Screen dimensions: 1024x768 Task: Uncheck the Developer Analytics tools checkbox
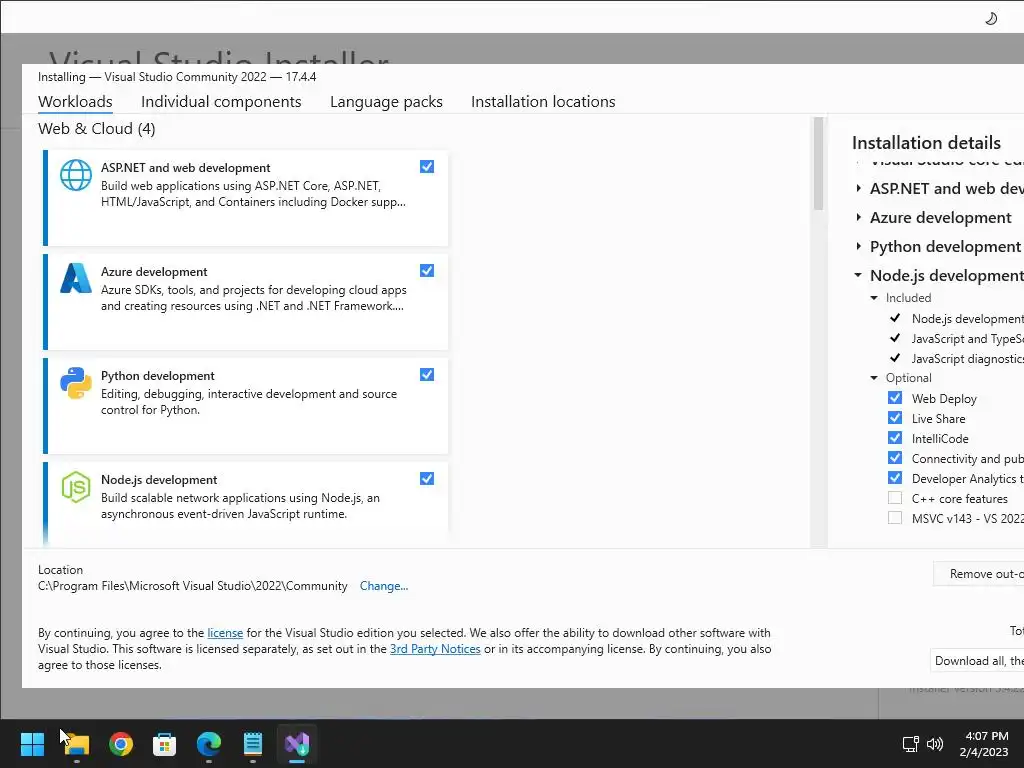895,478
